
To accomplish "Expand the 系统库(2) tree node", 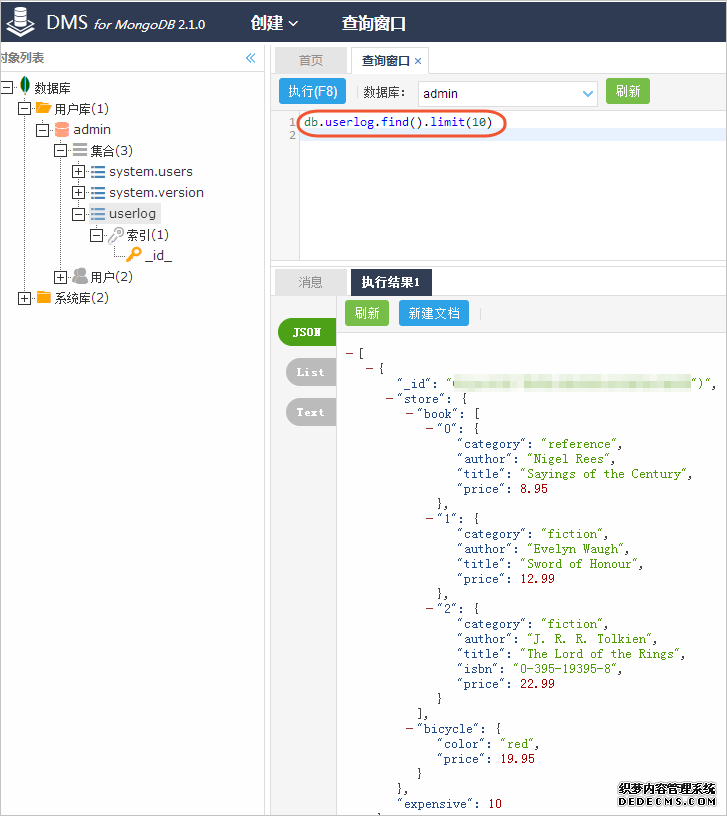I will click(25, 298).
